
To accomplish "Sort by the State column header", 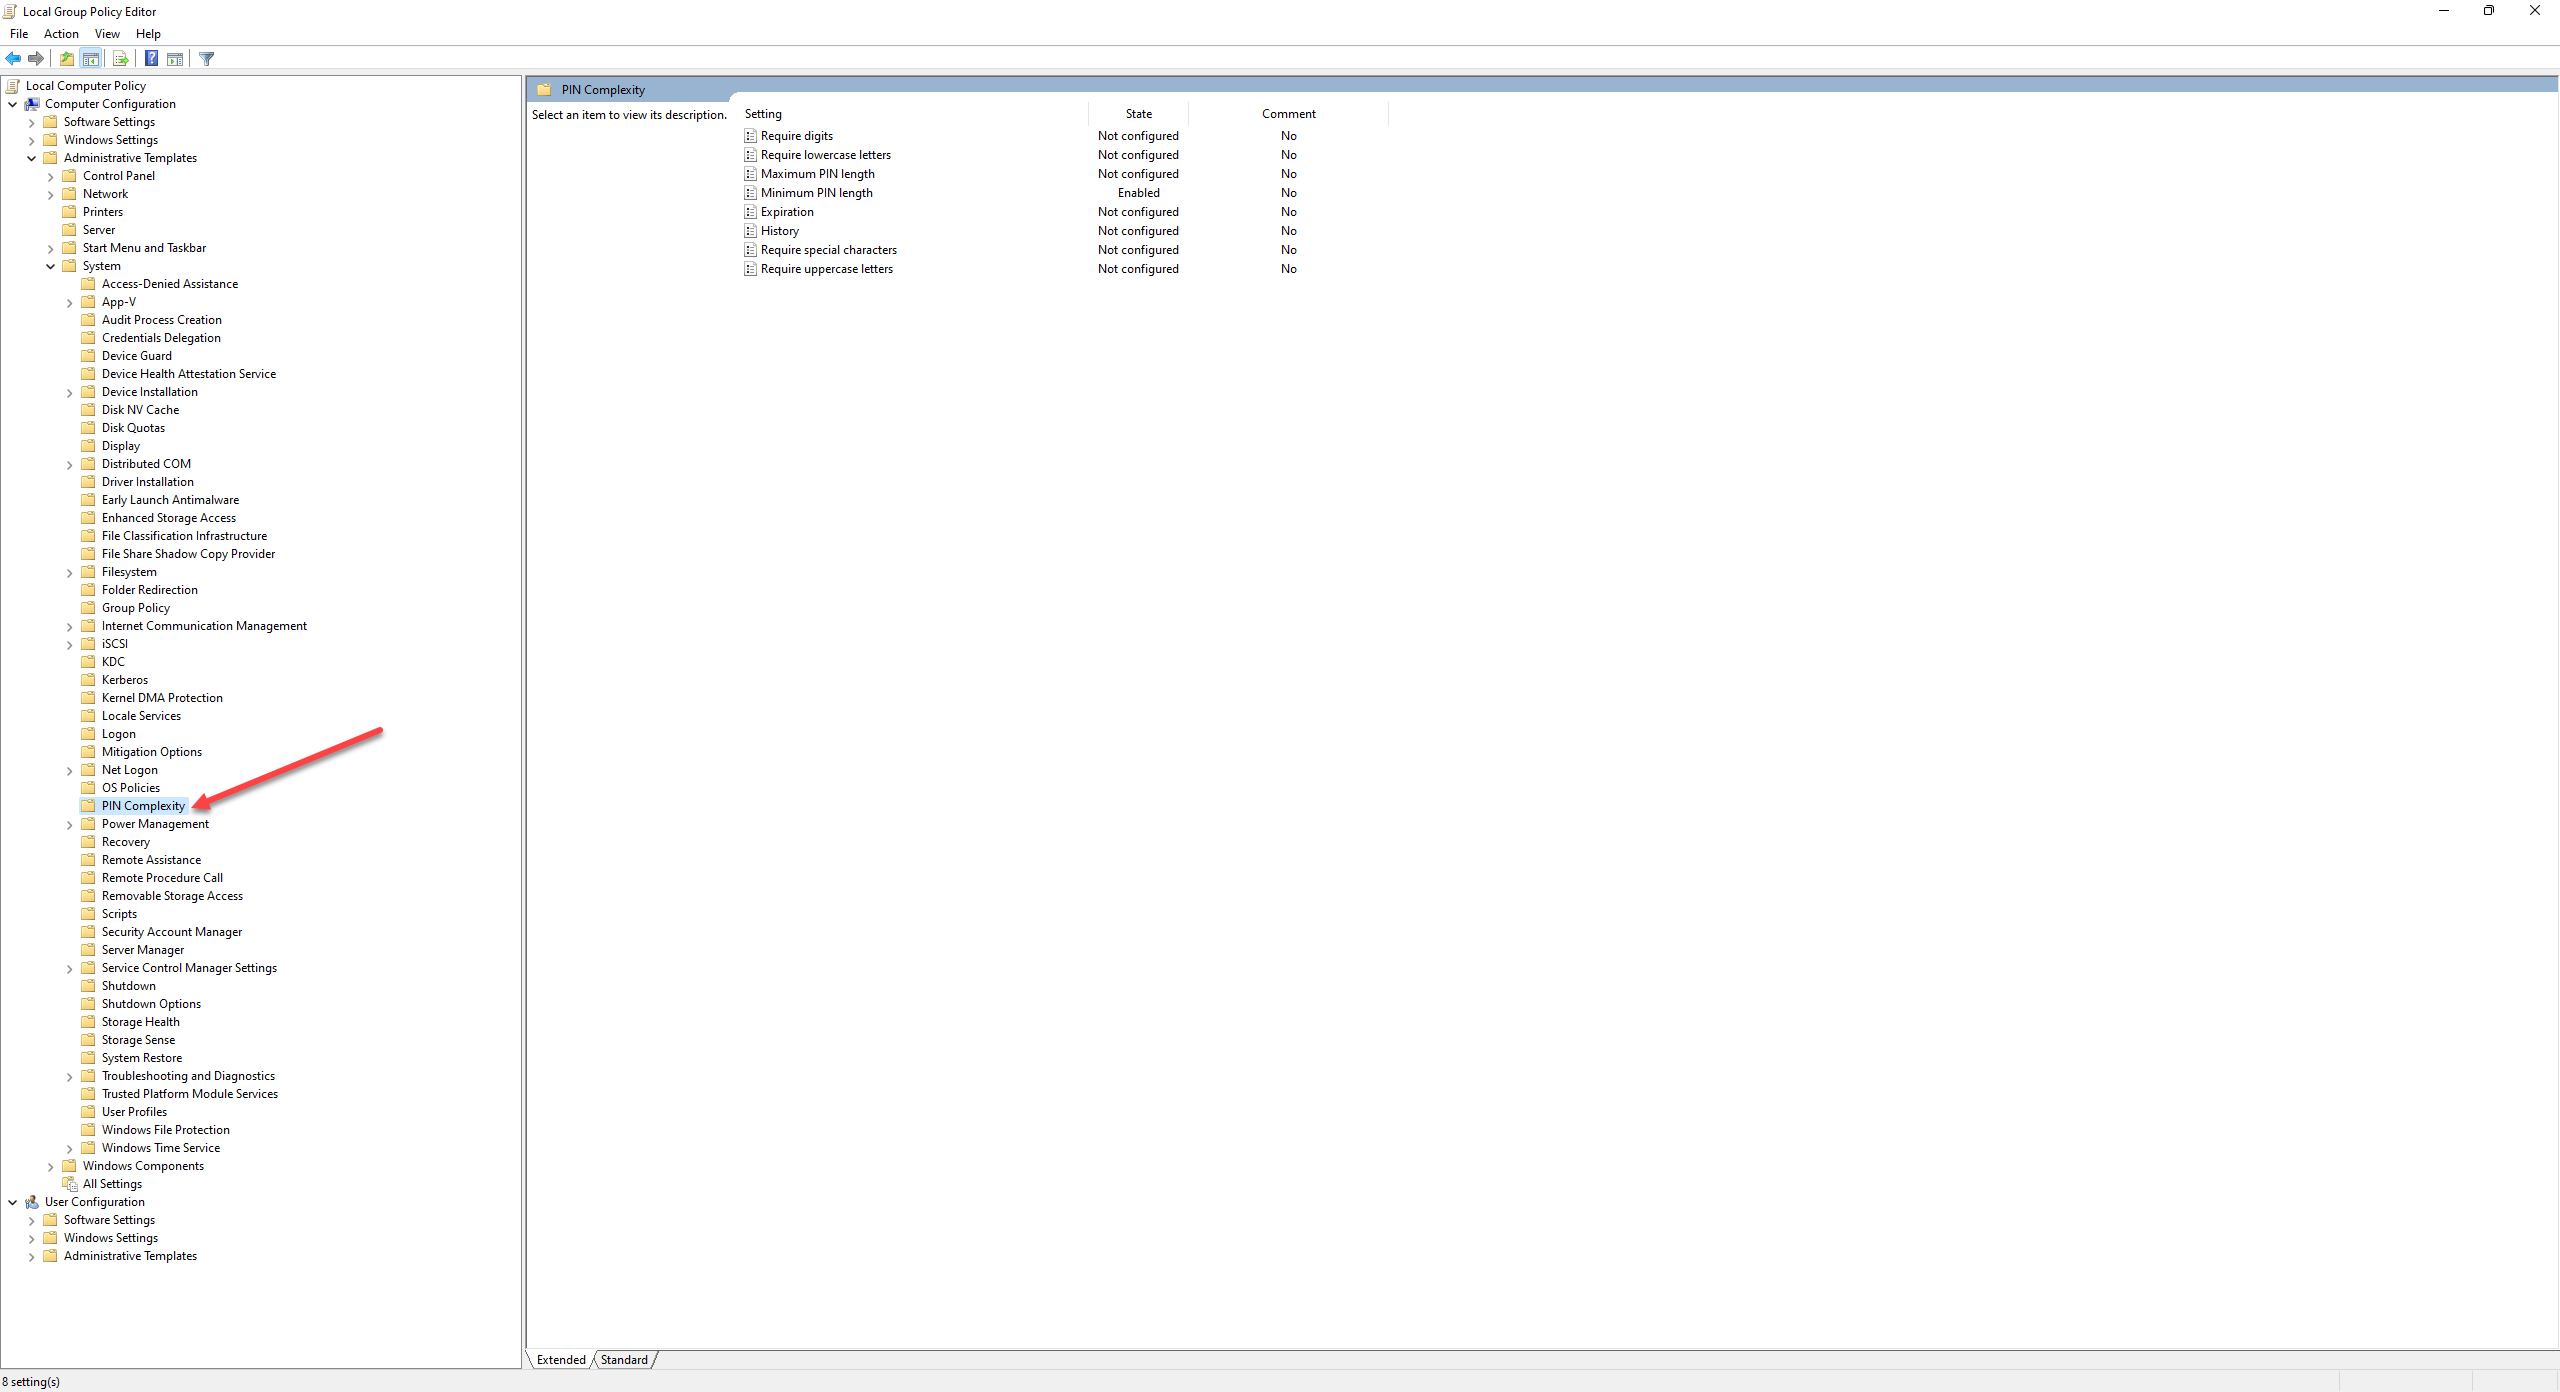I will pos(1138,114).
